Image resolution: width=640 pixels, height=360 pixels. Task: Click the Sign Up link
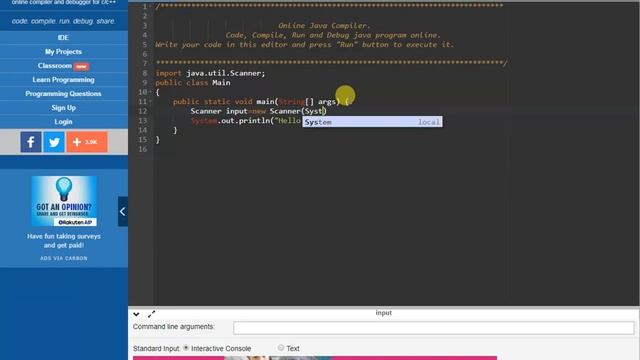click(63, 108)
